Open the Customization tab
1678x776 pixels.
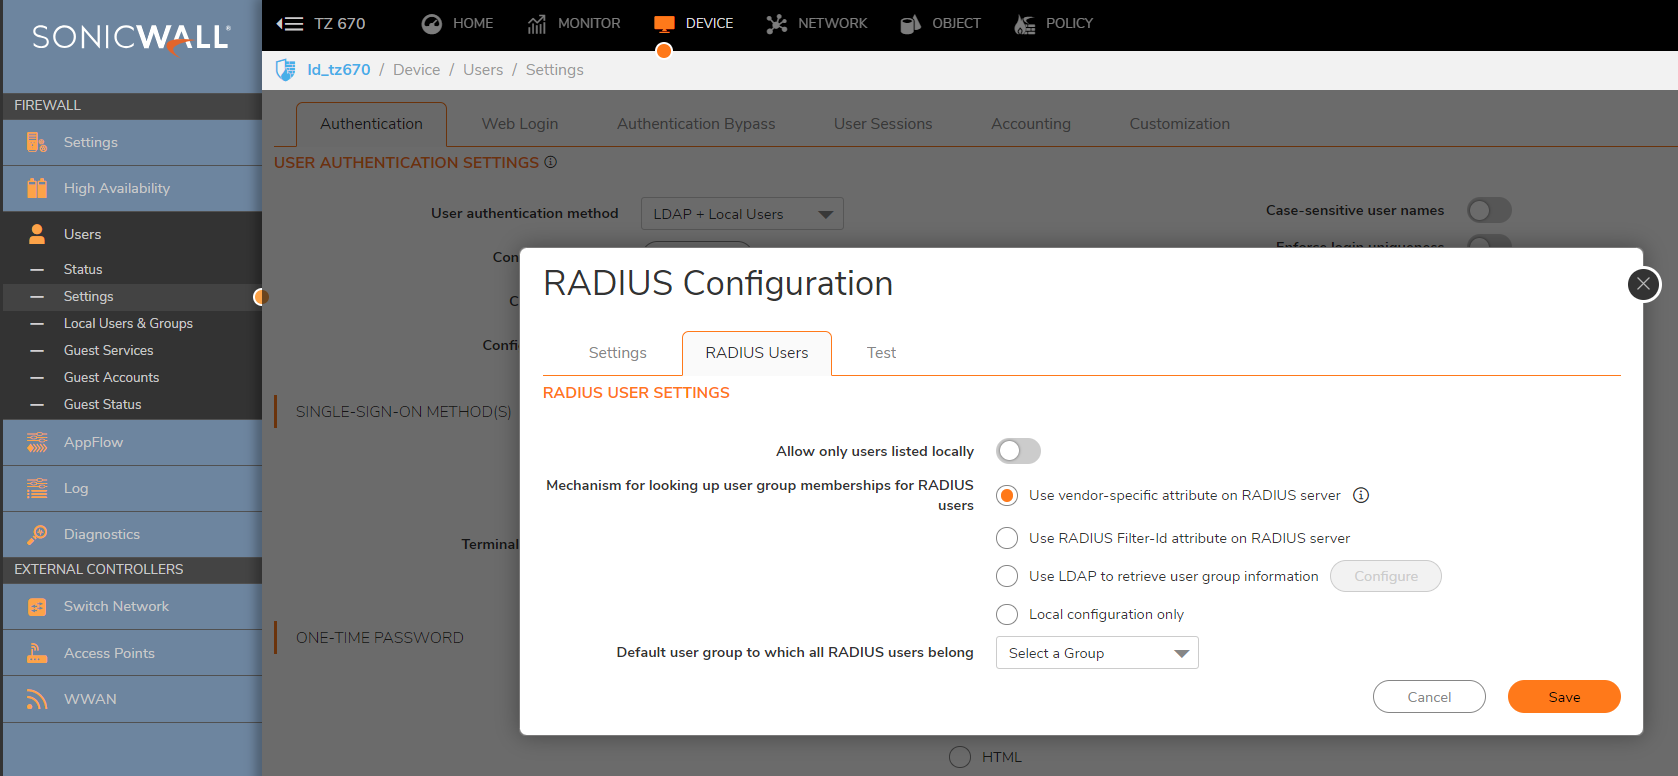pyautogui.click(x=1180, y=124)
